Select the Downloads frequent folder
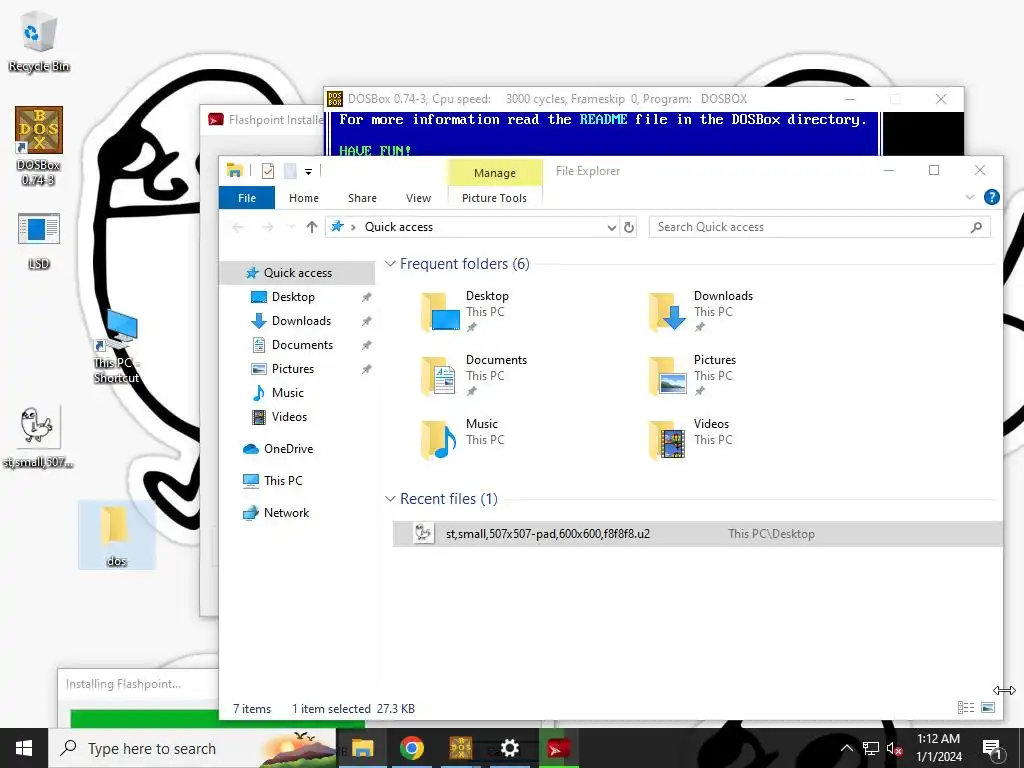Screen dimensions: 1024x768 703,311
